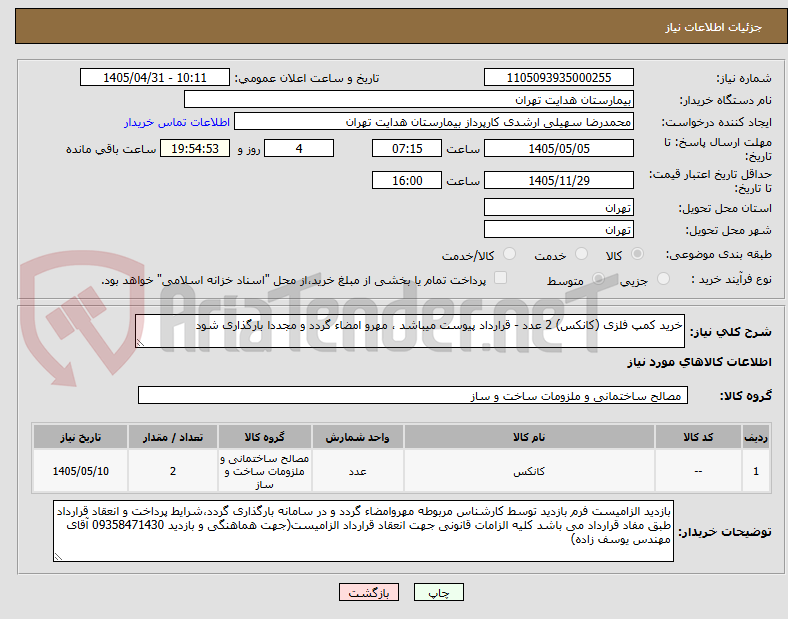Click price validity date 1405/11/29
The image size is (788, 619).
559,180
